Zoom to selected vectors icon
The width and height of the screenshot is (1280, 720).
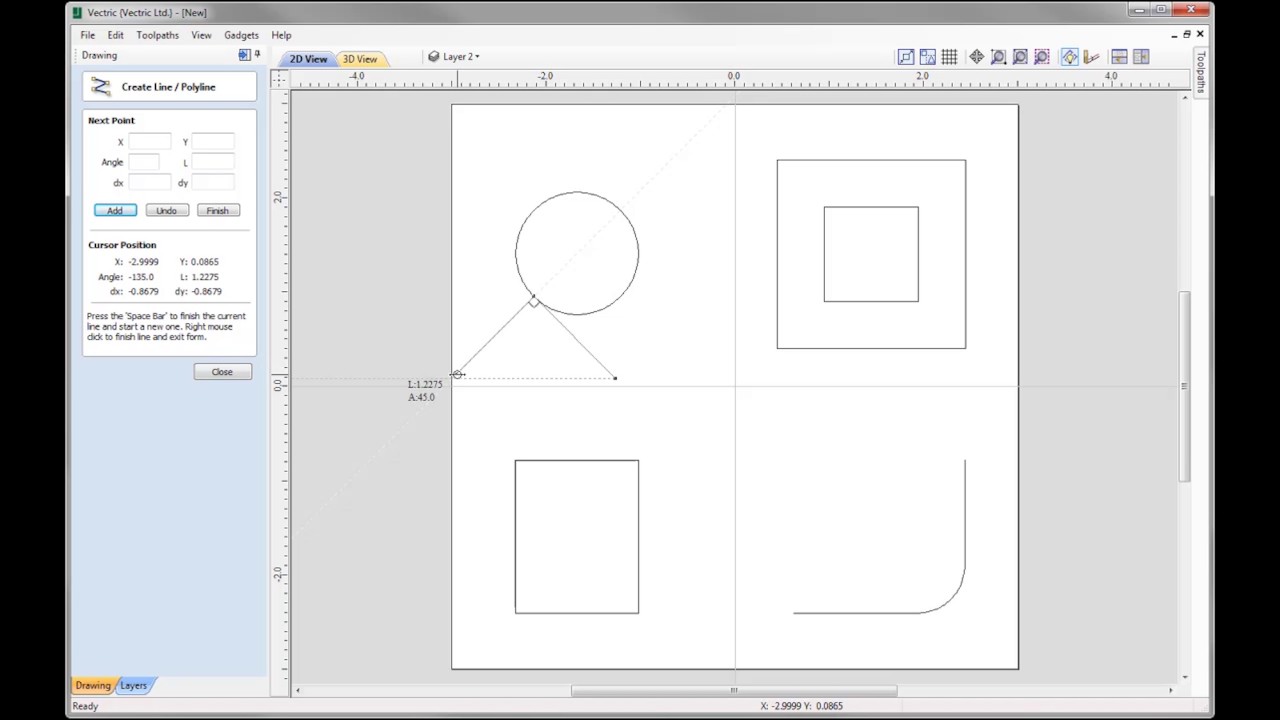1041,57
